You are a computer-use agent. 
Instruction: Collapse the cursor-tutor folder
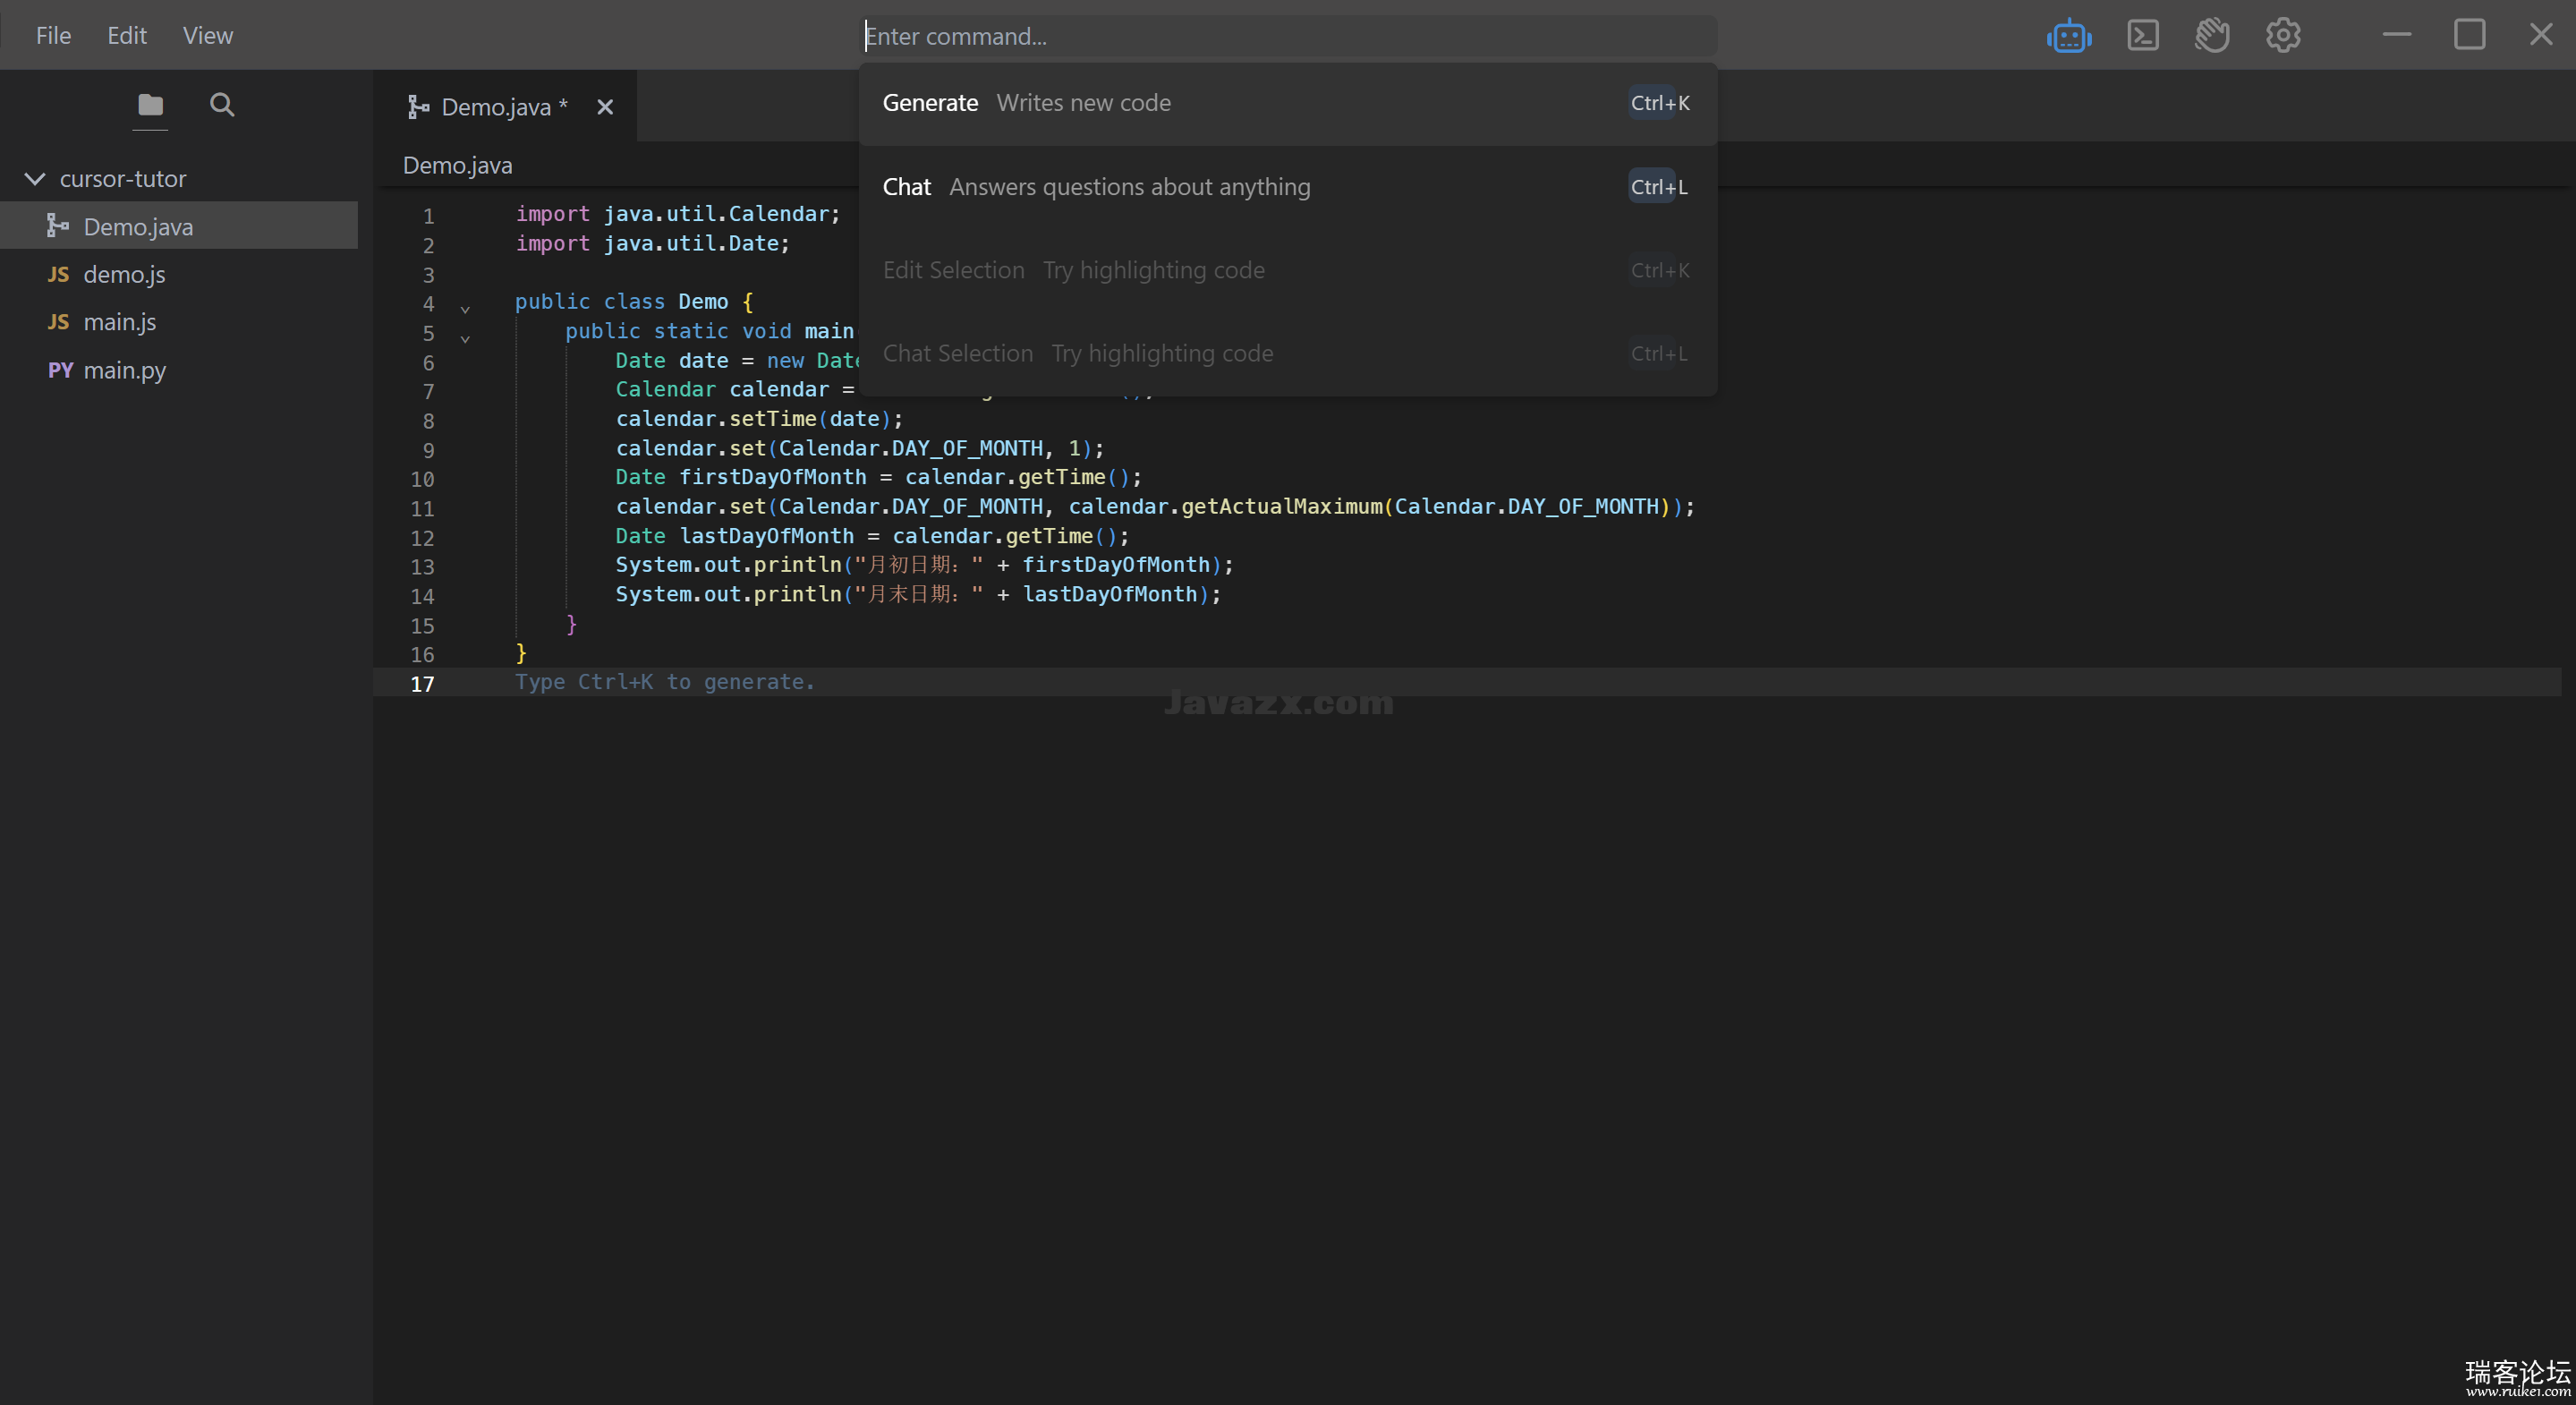click(35, 179)
